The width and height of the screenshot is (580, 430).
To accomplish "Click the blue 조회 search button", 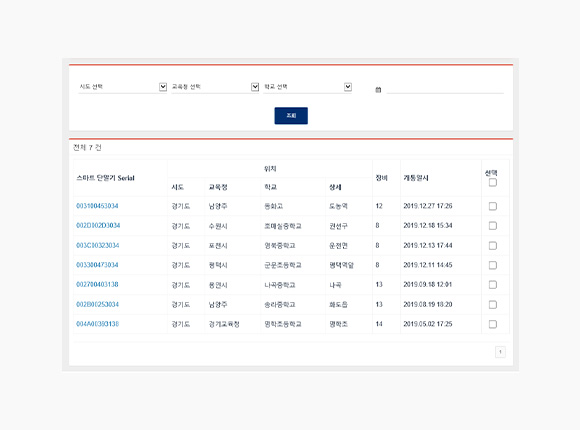I will click(291, 115).
